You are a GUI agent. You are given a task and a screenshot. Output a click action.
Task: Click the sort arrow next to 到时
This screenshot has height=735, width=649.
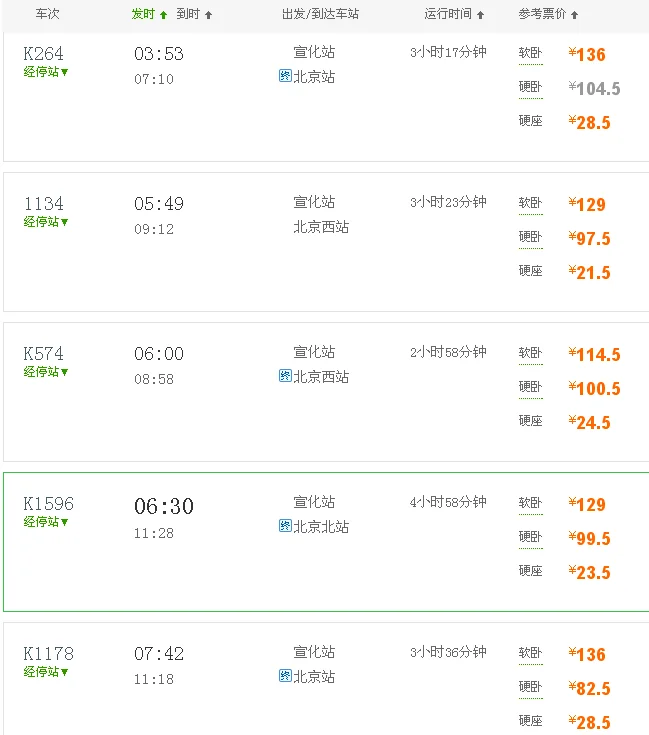point(208,15)
